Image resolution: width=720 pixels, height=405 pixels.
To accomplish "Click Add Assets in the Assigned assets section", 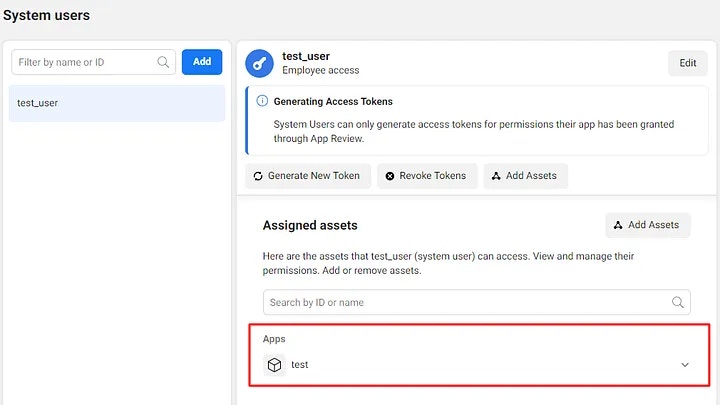I will coord(648,225).
